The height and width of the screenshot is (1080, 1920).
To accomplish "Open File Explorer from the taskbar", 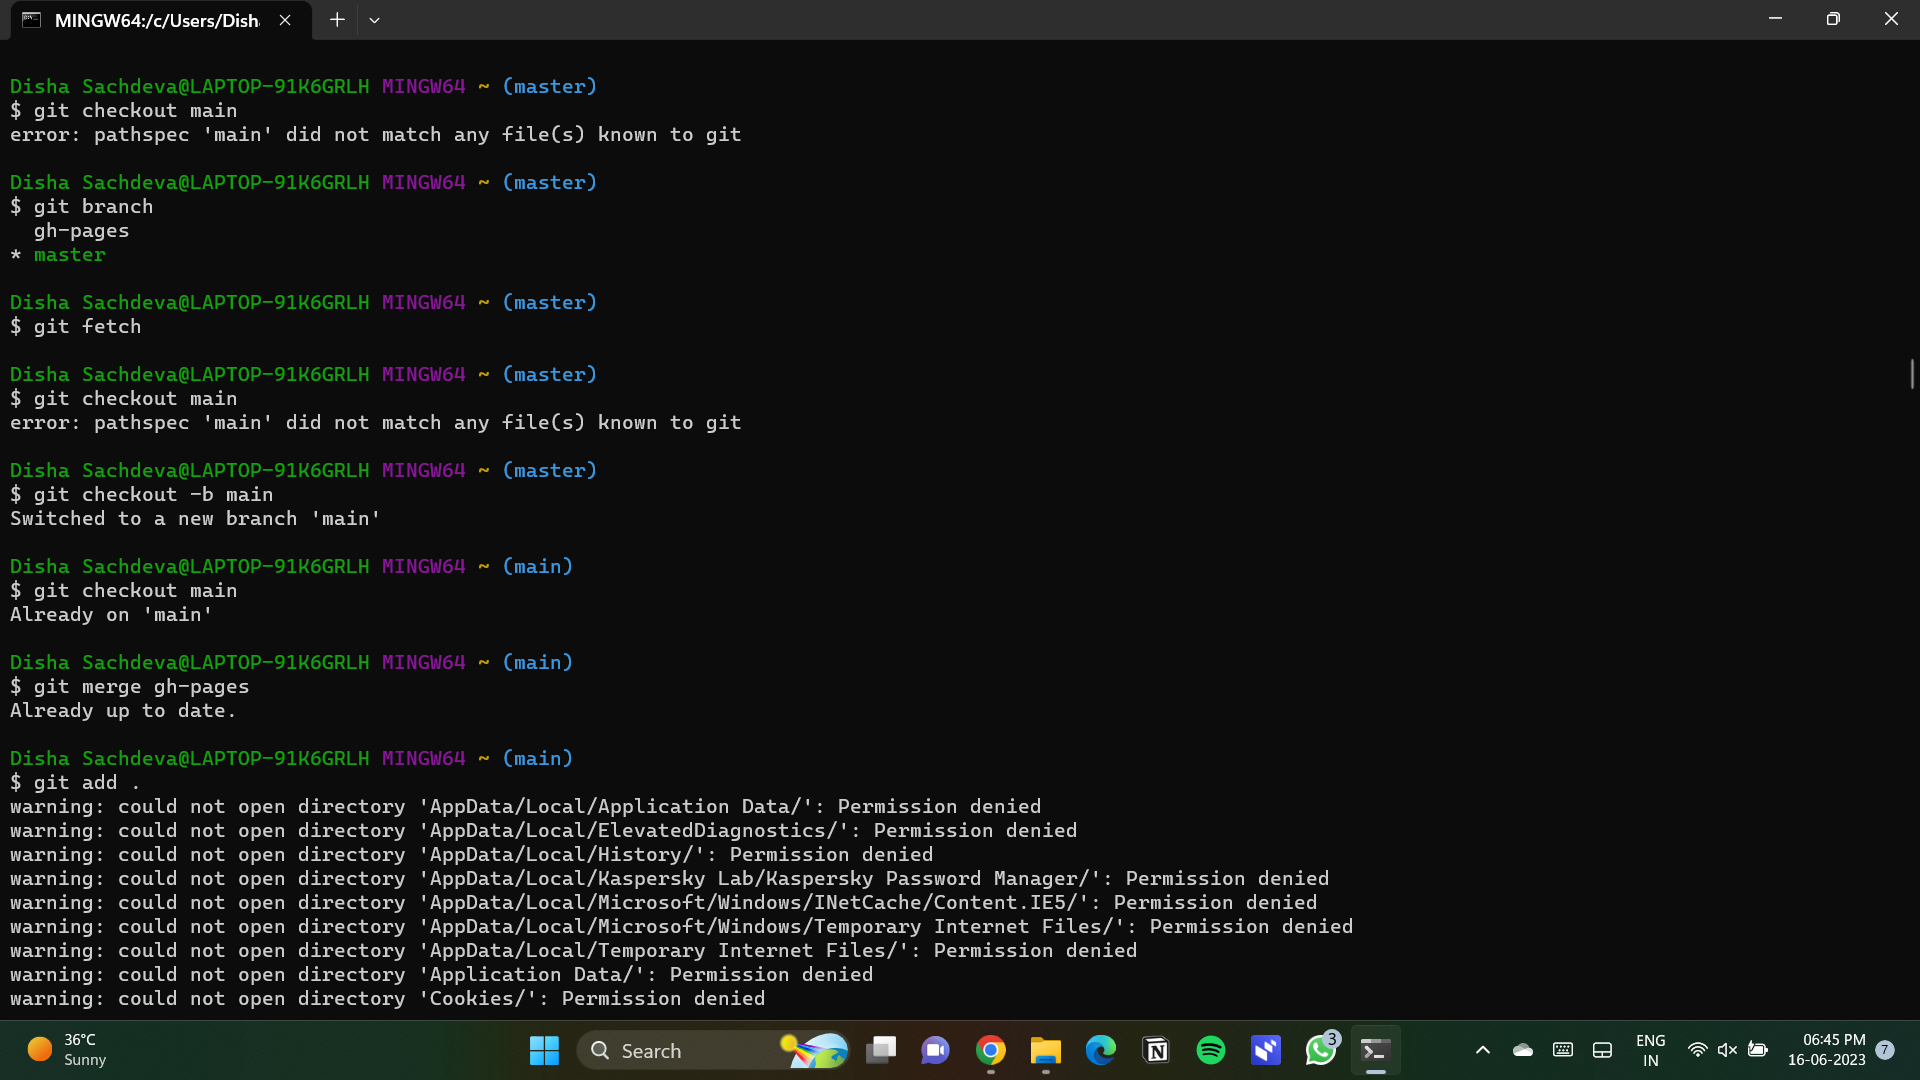I will pos(1045,1050).
